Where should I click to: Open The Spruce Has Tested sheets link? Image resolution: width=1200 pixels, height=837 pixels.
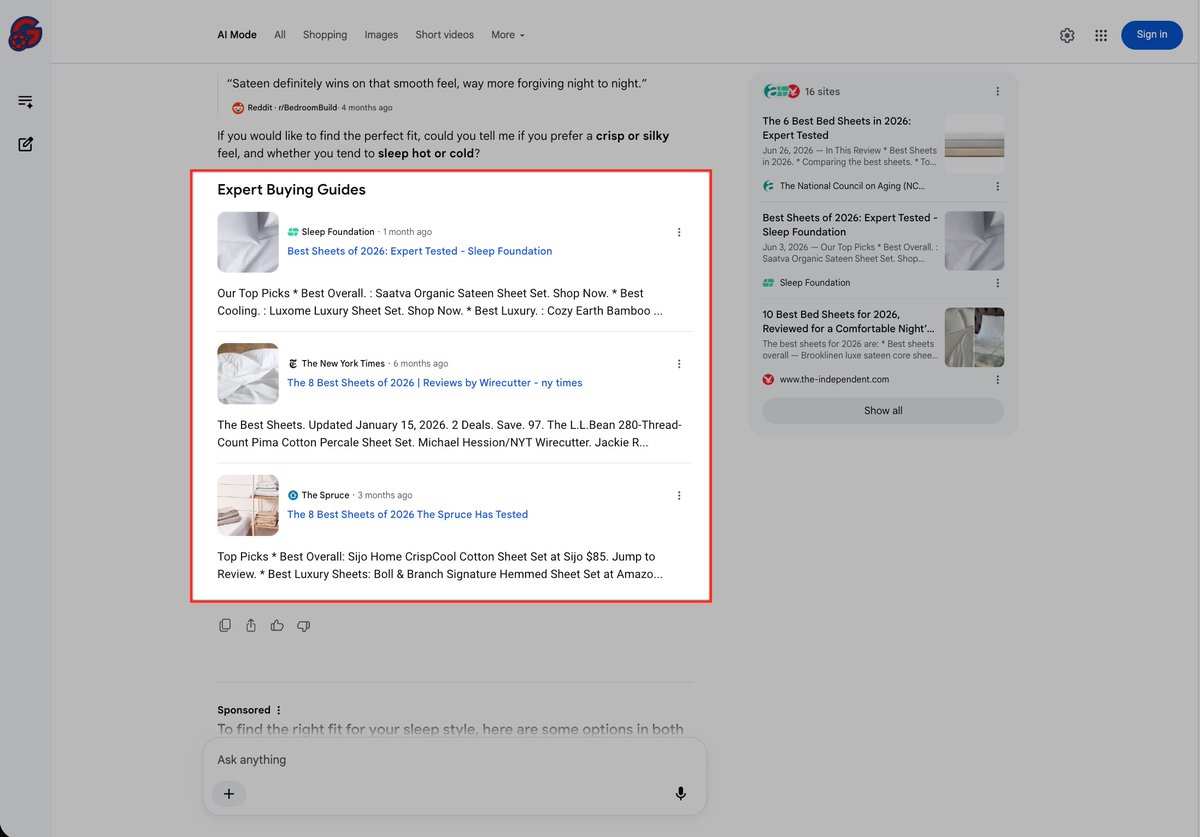408,515
